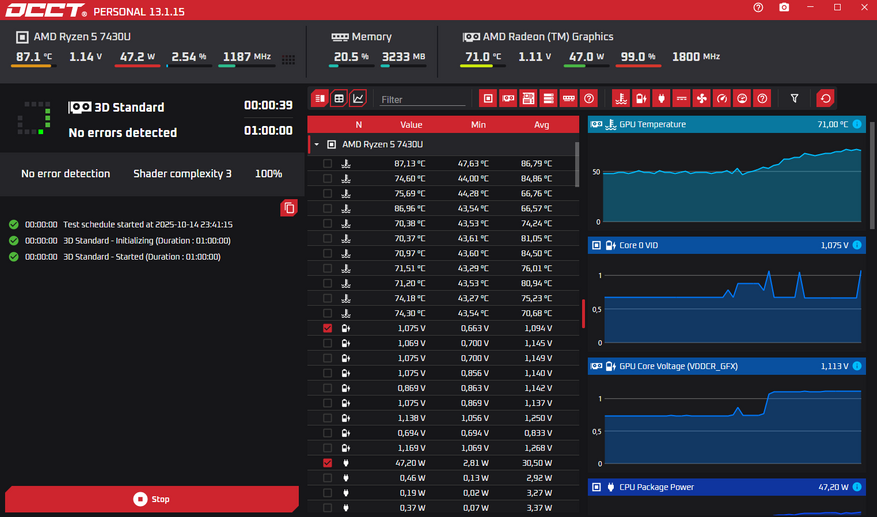
Task: Toggle the left panel layout icon
Action: [319, 98]
